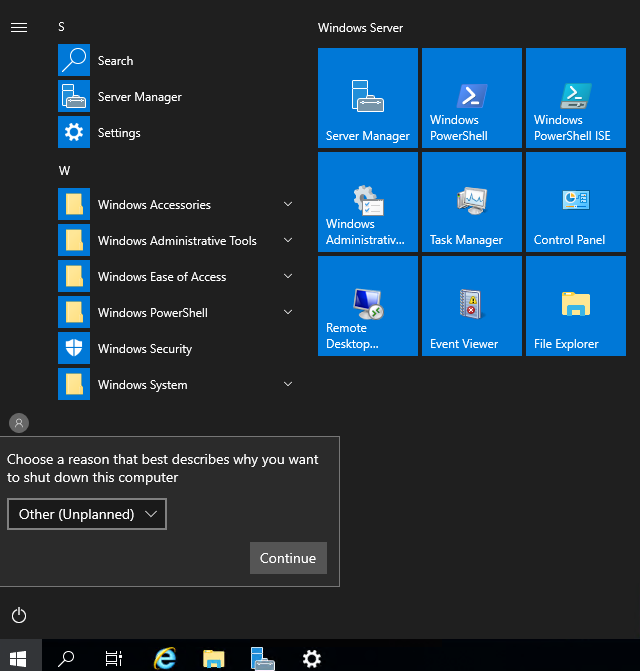Open Windows Security from the app list

[175, 348]
